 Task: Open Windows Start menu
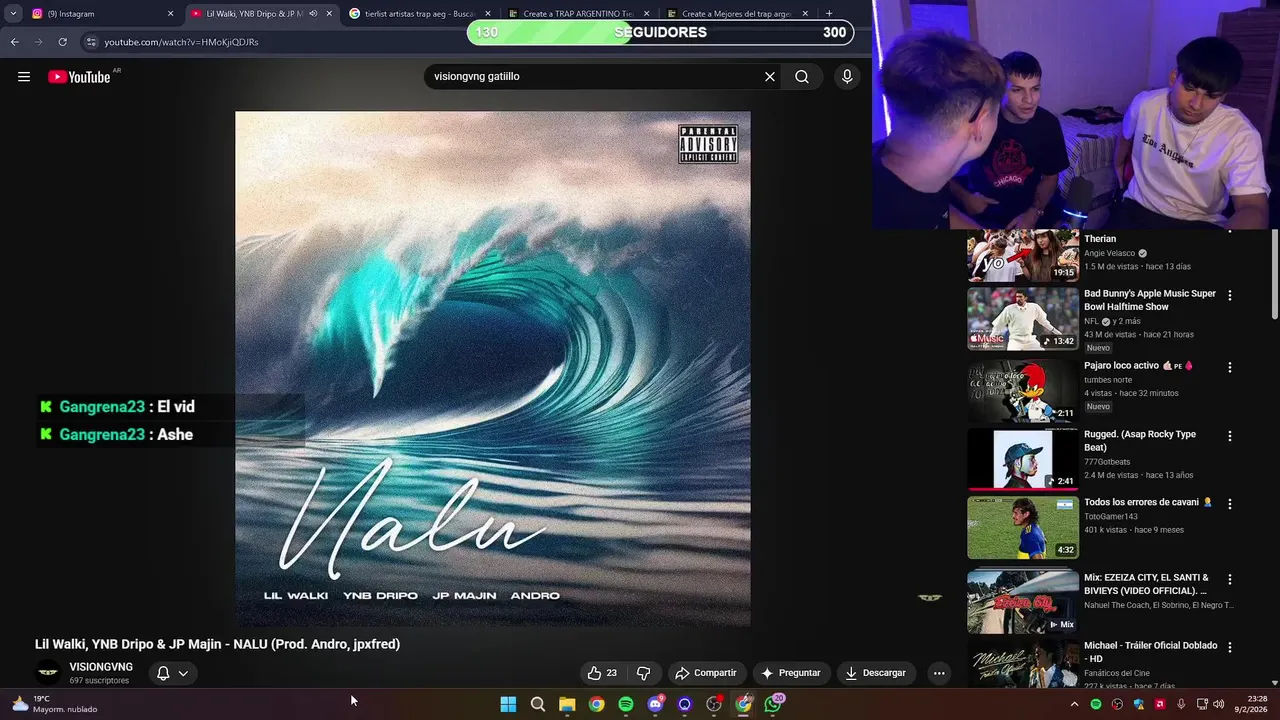(508, 704)
